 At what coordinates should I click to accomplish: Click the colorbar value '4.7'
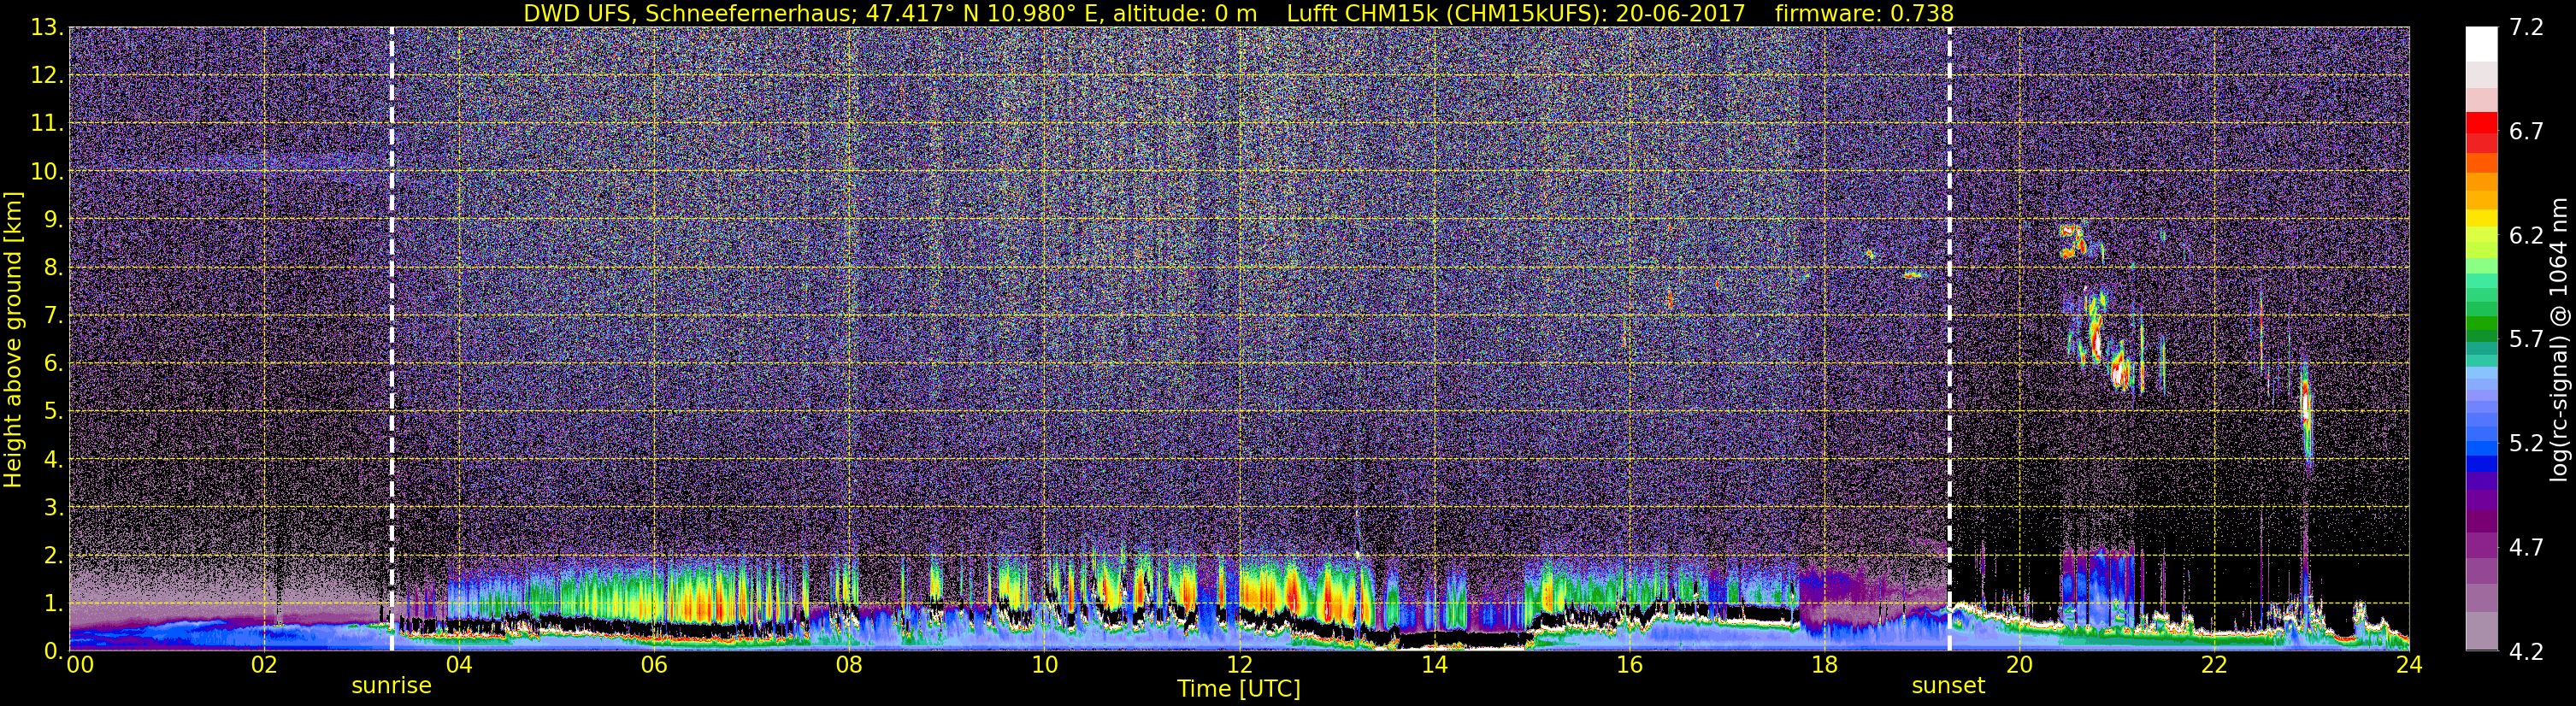click(x=2525, y=548)
